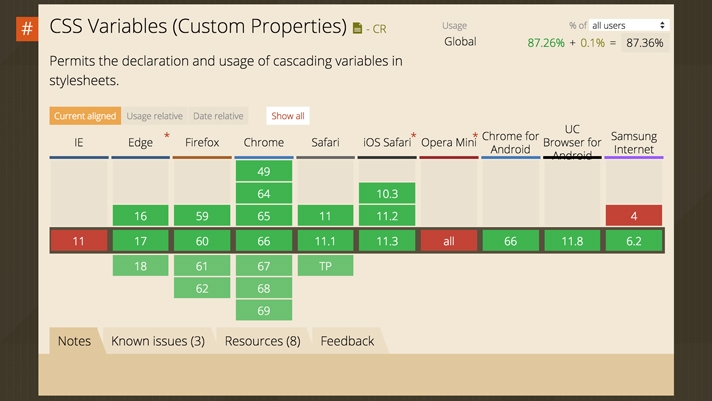Click the 0.1% partial support figure

tap(593, 43)
